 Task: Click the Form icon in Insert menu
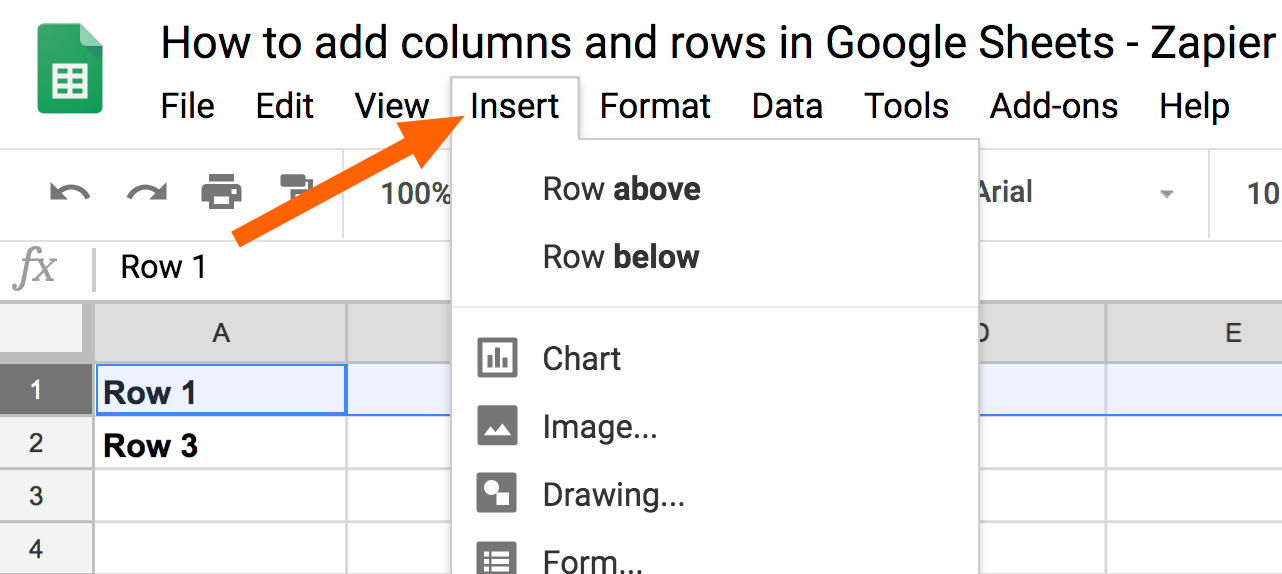coord(497,560)
